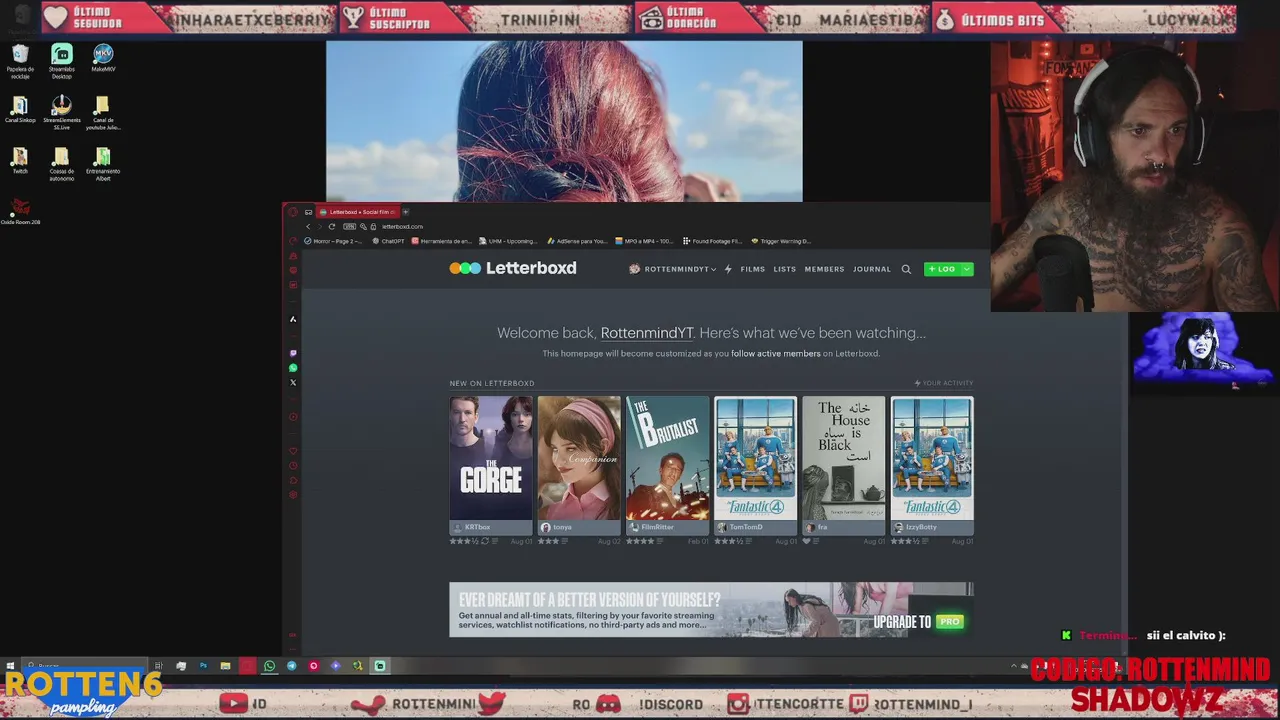Open the LISTS menu
Viewport: 1280px width, 720px height.
[785, 269]
